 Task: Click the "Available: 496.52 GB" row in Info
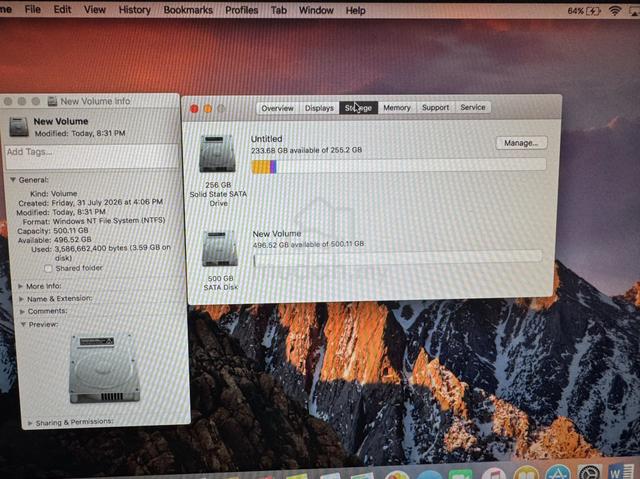tap(54, 240)
